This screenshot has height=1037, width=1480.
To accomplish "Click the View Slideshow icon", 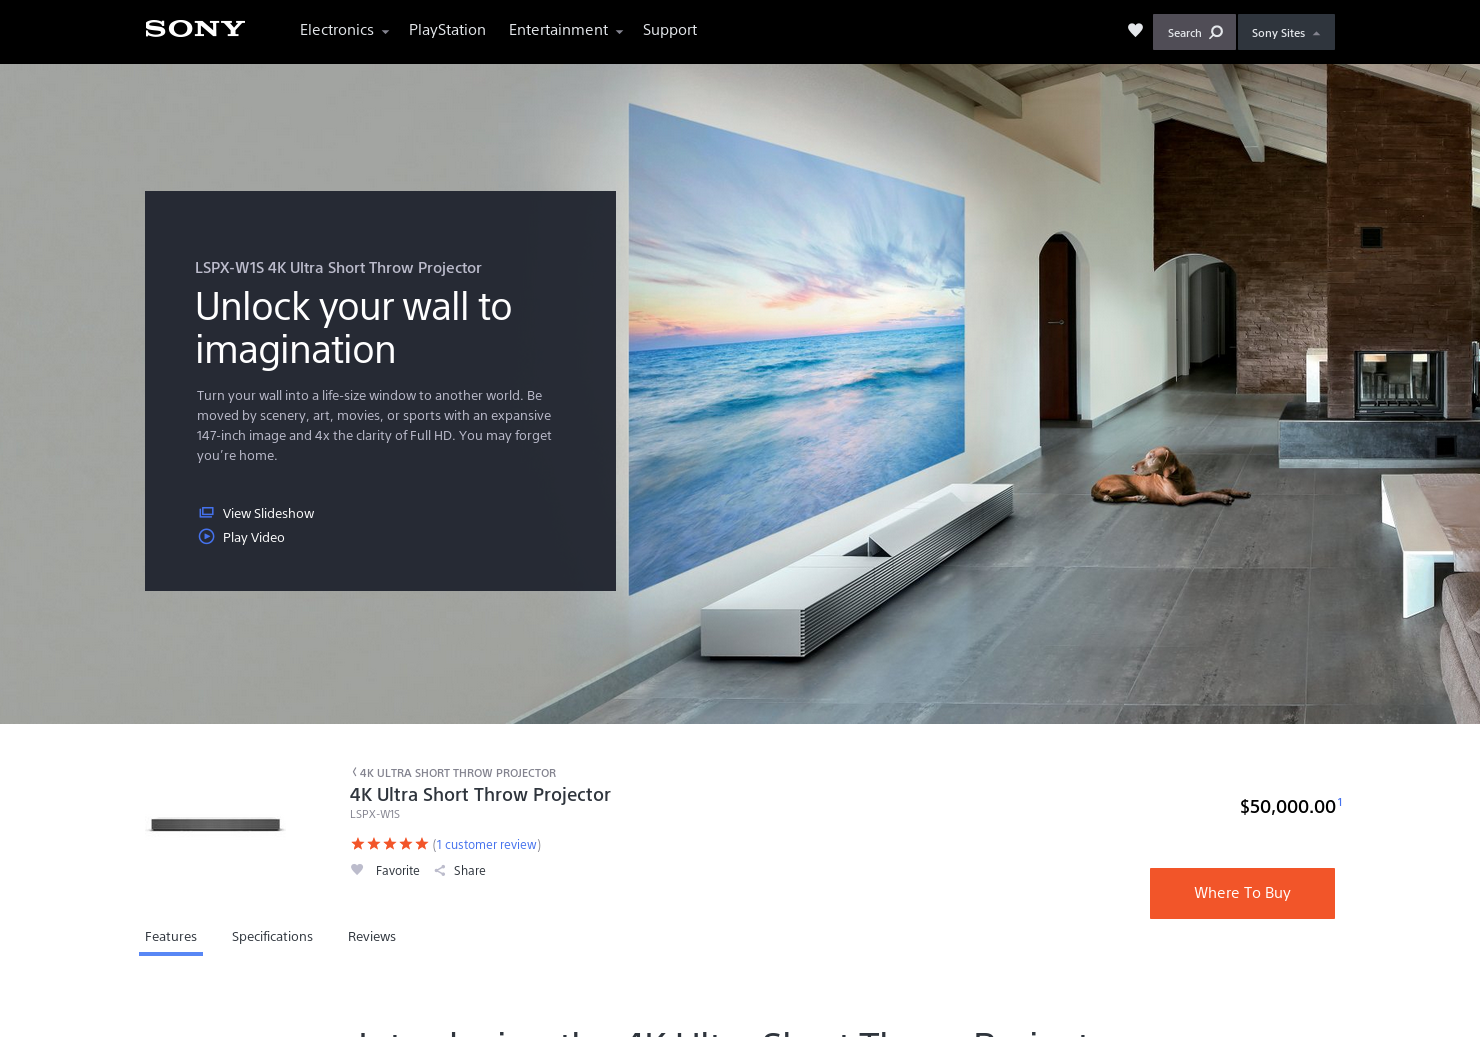I will coord(206,513).
